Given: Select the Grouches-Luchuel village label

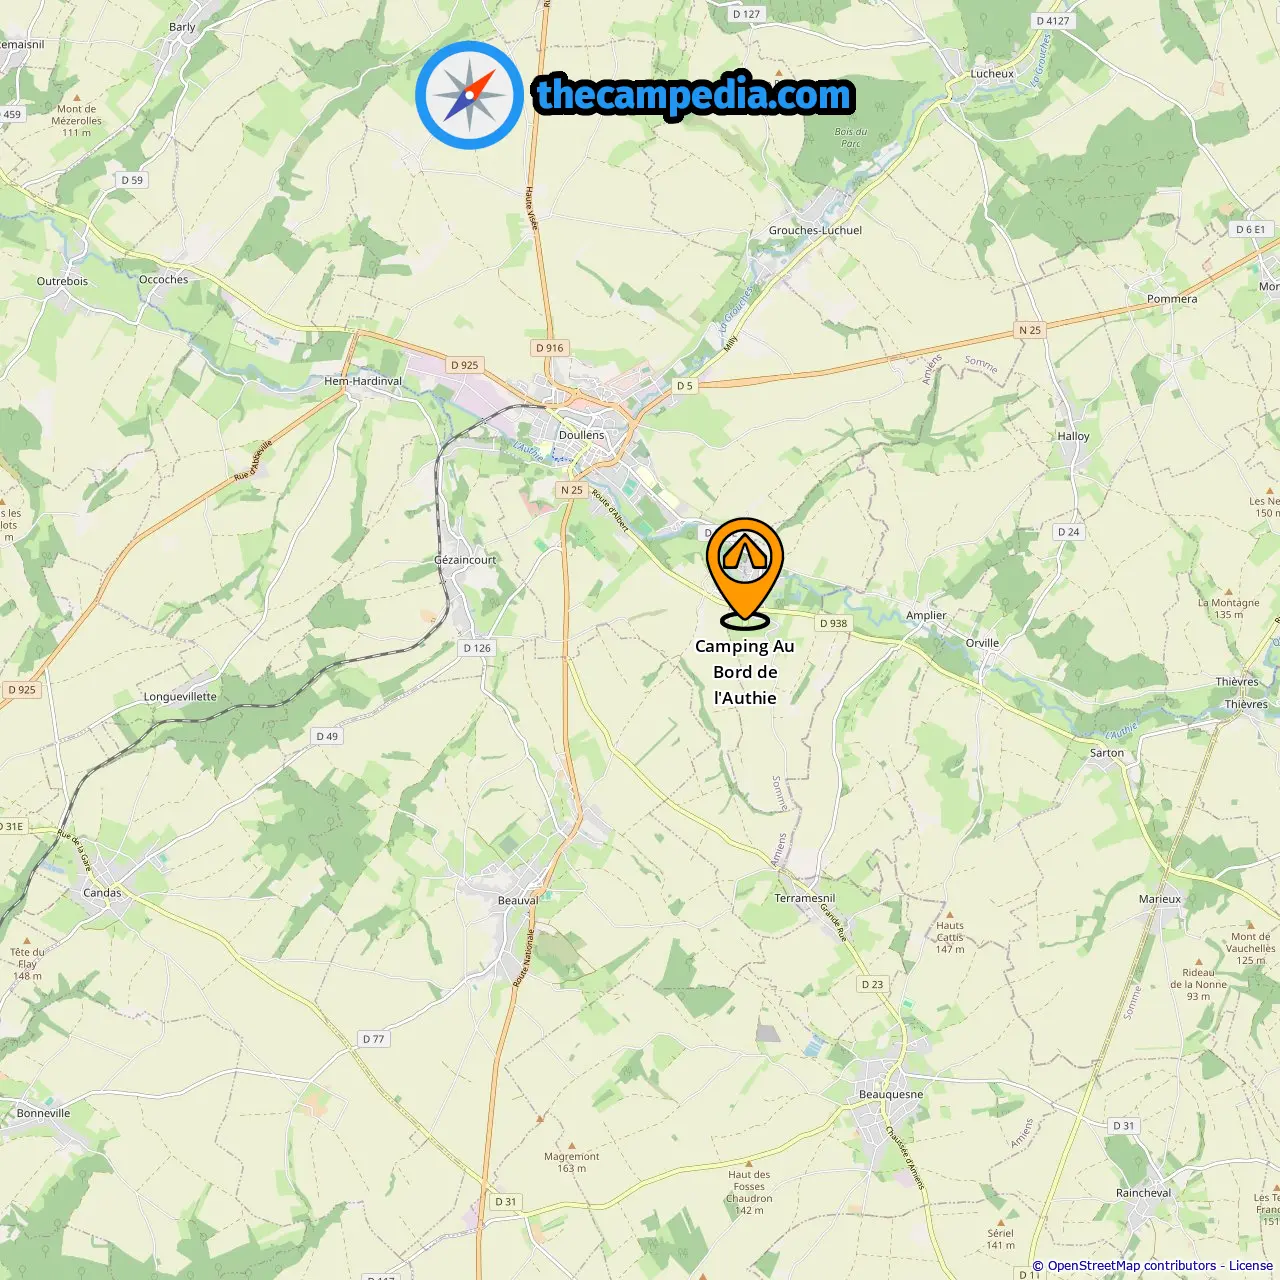Looking at the screenshot, I should (x=815, y=230).
